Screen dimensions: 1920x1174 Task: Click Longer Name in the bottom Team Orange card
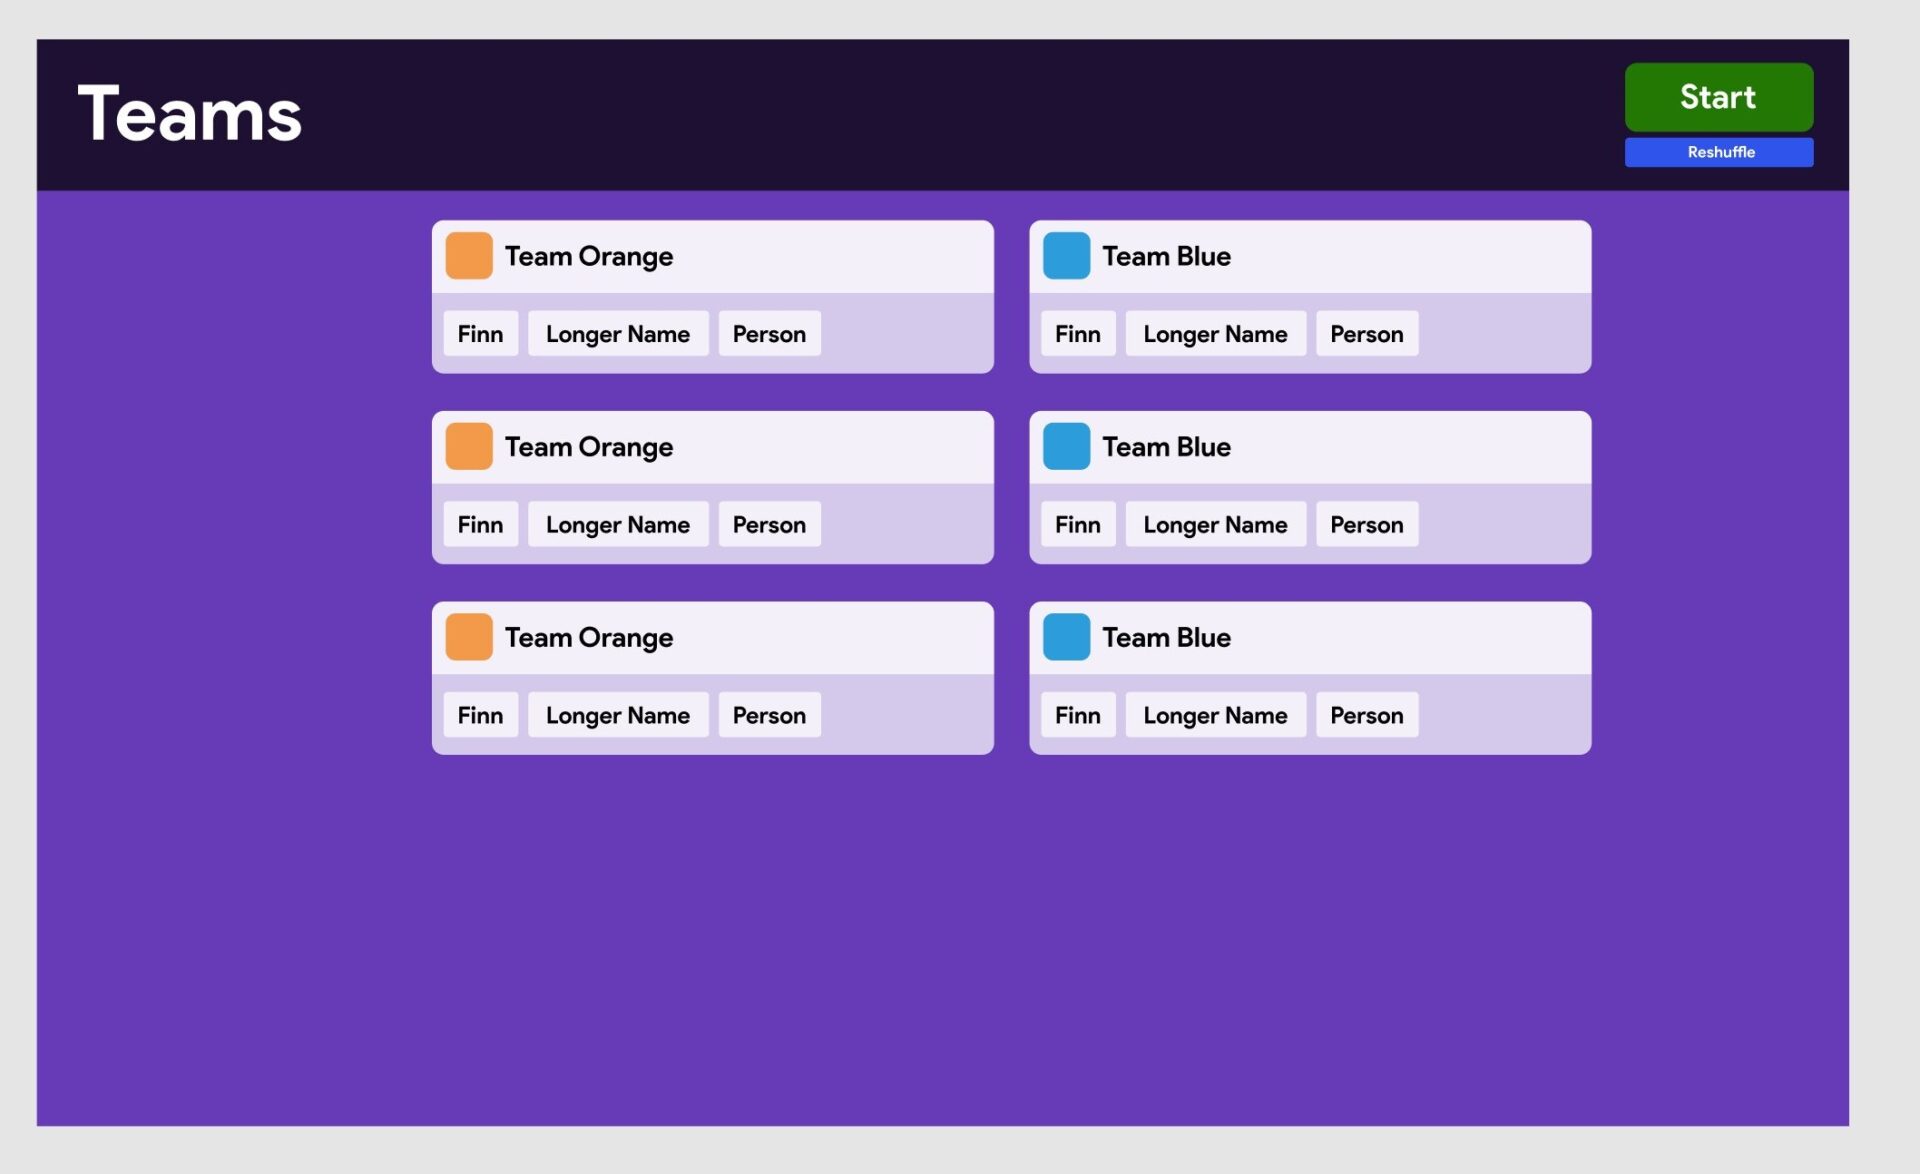[617, 714]
